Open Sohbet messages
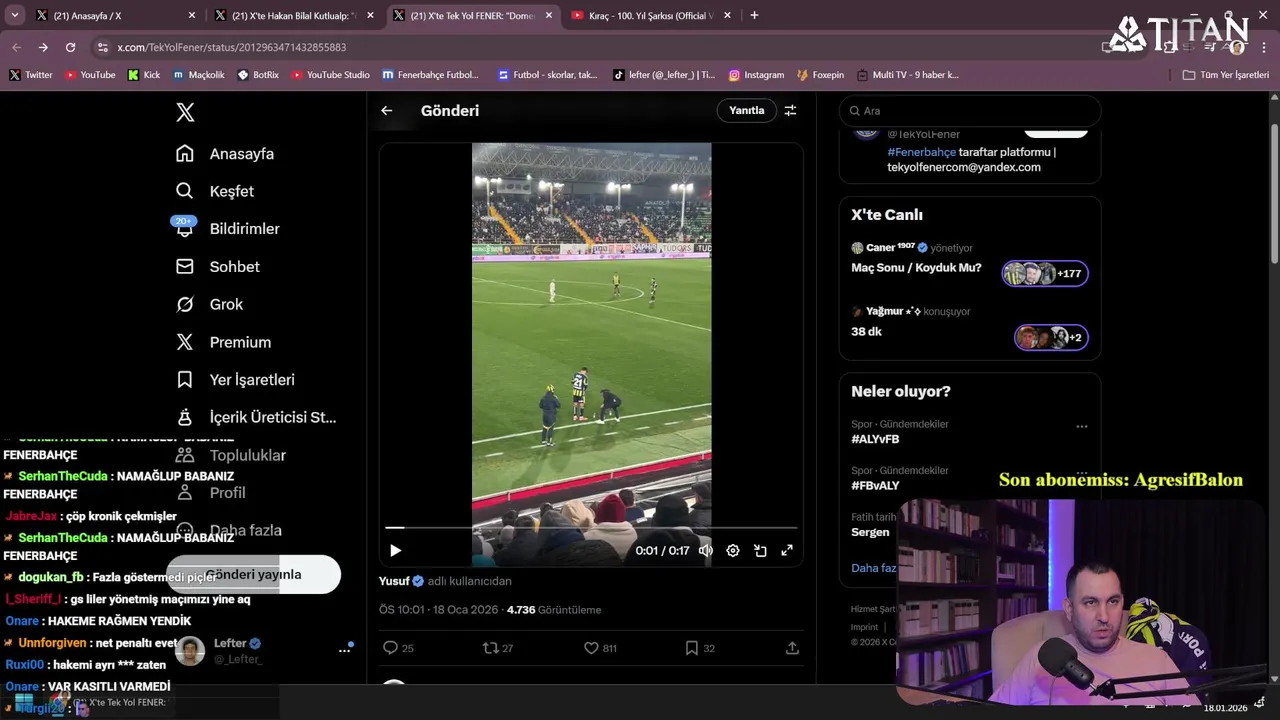1280x720 pixels. point(217,267)
